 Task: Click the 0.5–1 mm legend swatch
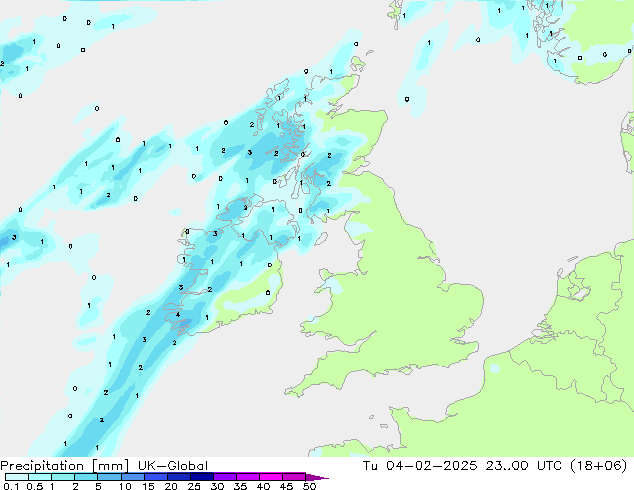pyautogui.click(x=40, y=477)
